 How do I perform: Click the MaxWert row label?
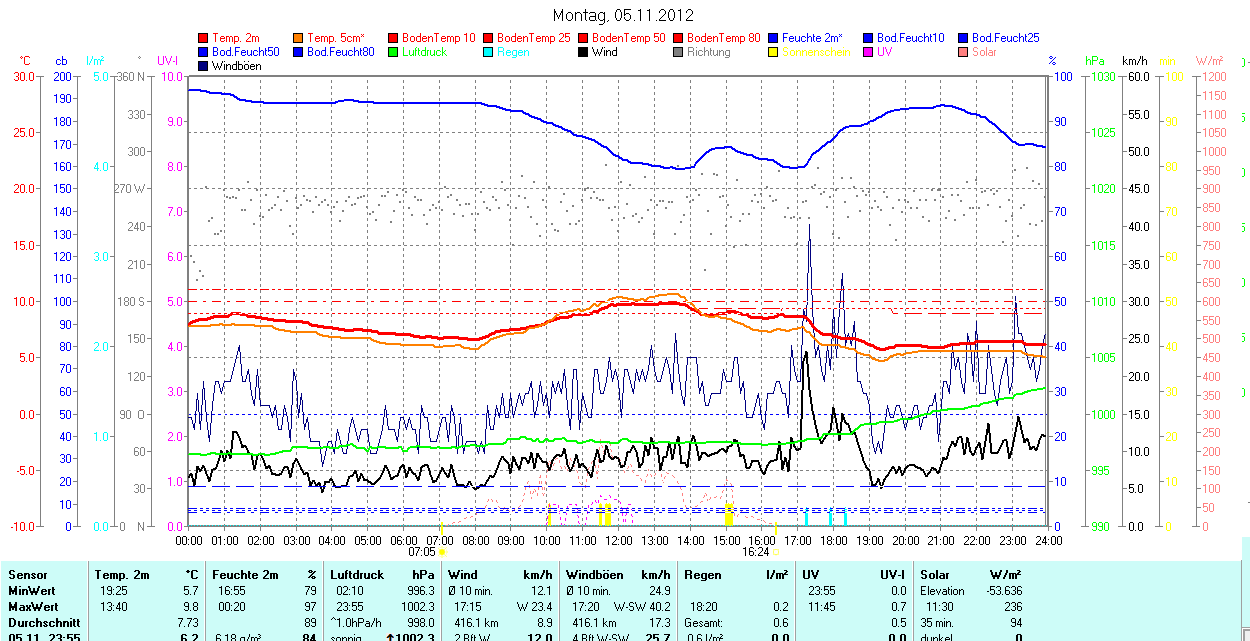pos(33,607)
